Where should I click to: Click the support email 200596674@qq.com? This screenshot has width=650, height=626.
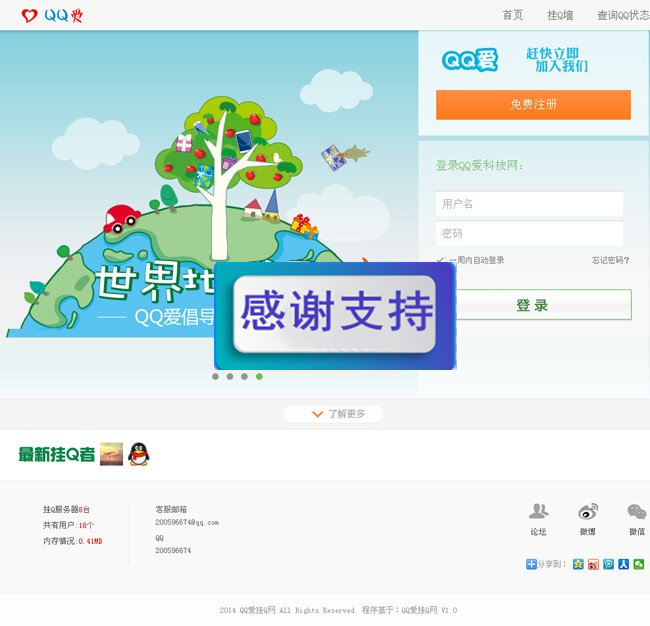tap(187, 522)
